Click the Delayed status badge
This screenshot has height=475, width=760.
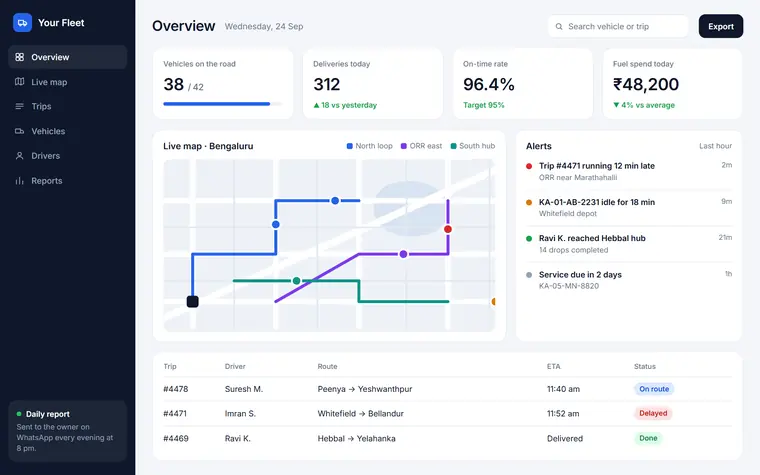(x=653, y=413)
